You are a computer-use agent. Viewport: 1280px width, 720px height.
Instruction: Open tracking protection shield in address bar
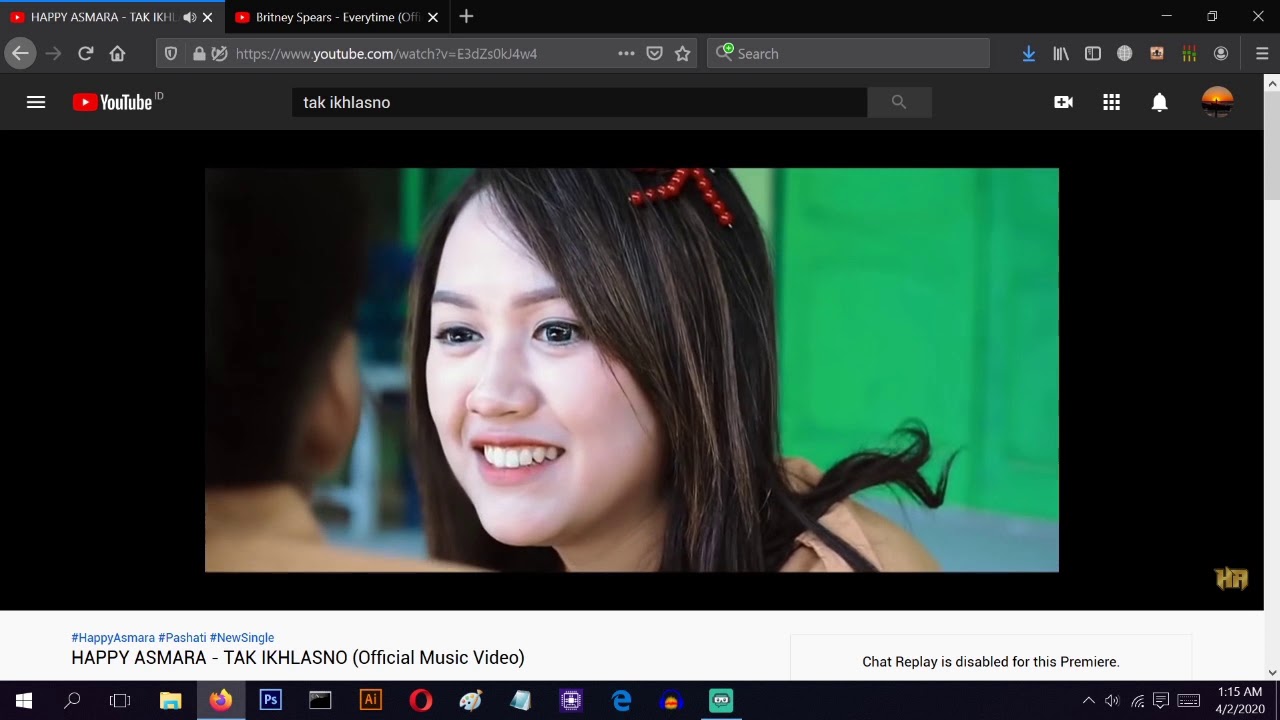coord(171,54)
